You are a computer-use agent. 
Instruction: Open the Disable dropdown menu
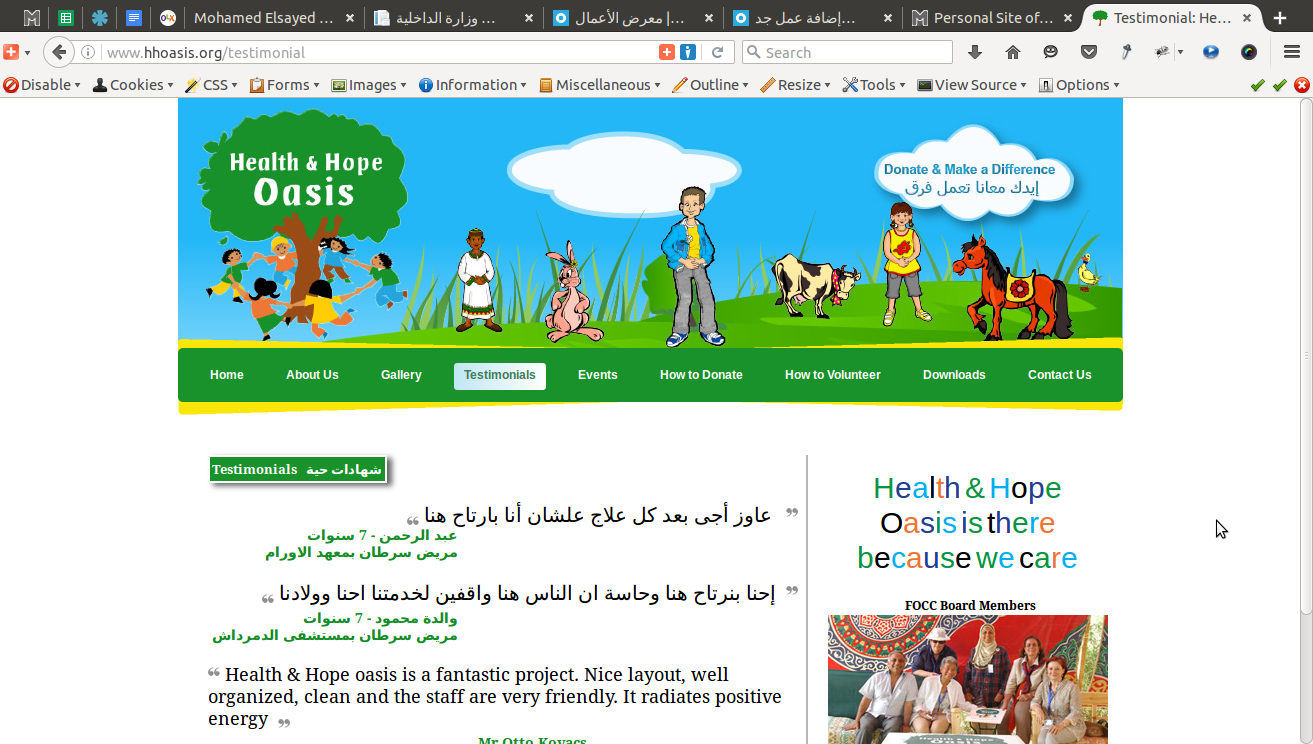42,85
